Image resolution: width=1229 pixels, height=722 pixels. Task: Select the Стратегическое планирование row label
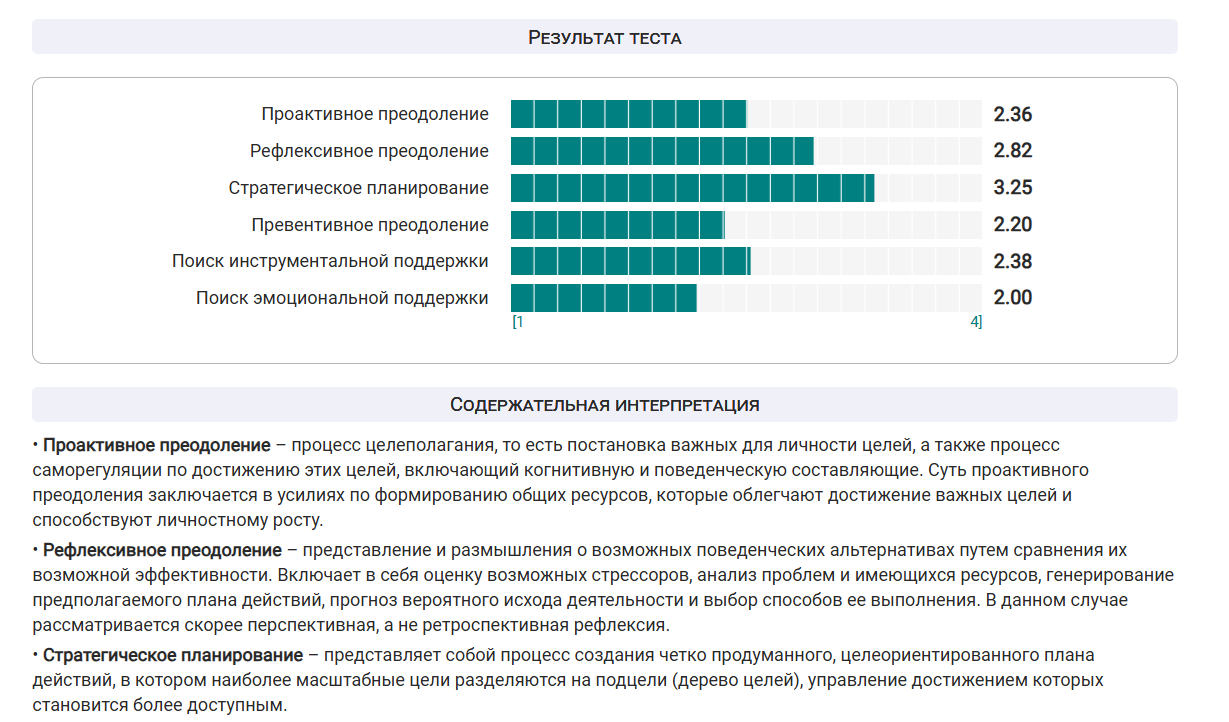click(x=362, y=187)
